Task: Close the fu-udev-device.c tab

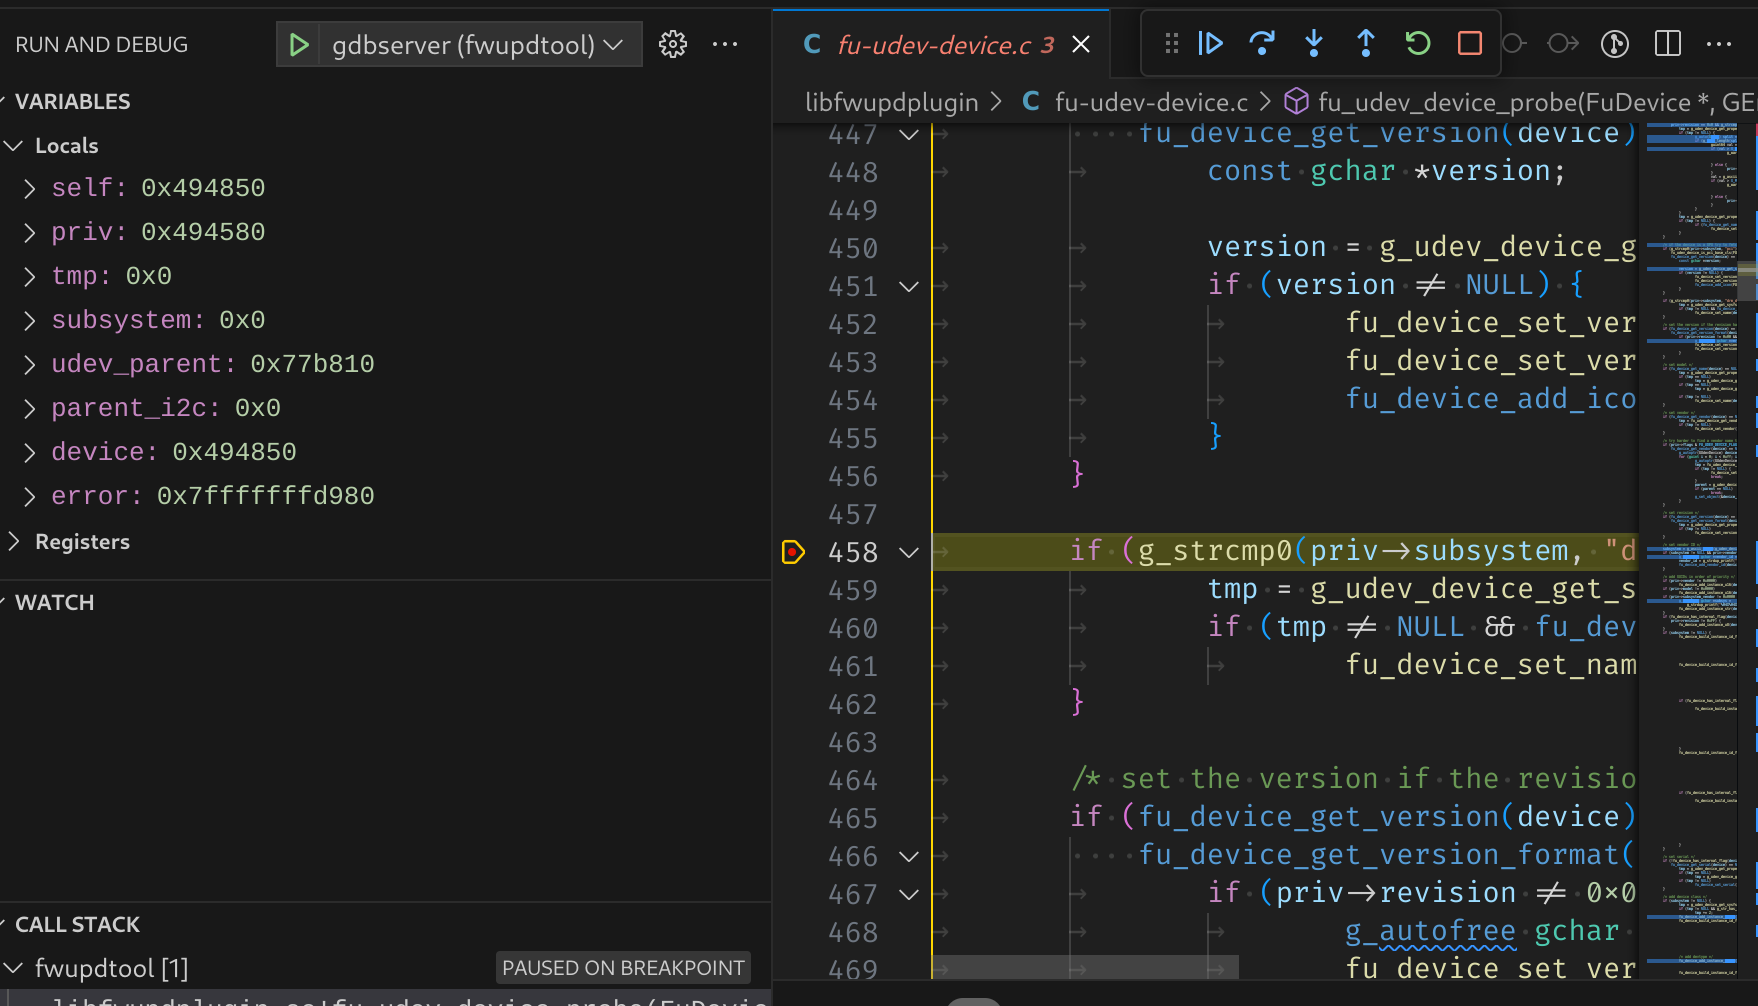Action: (1081, 45)
